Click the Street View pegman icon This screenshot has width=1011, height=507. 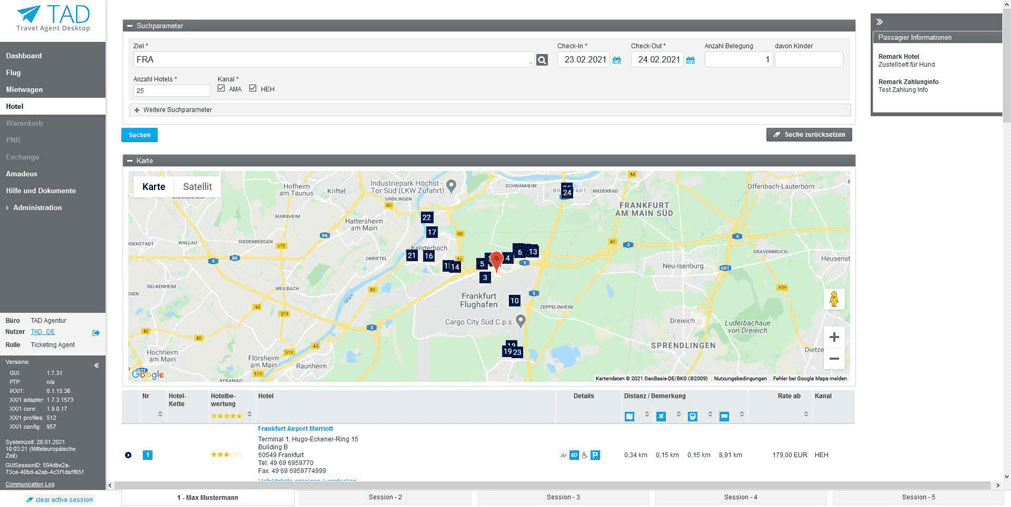pyautogui.click(x=833, y=299)
